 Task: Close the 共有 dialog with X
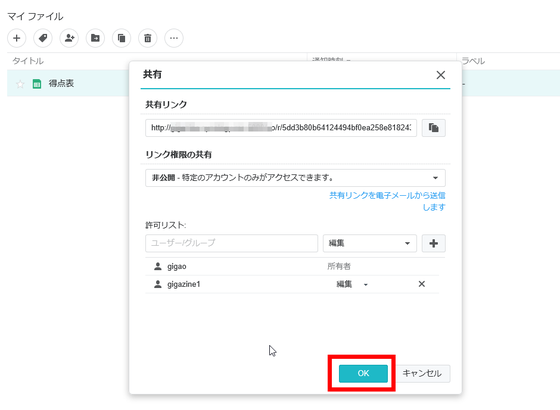pos(441,75)
